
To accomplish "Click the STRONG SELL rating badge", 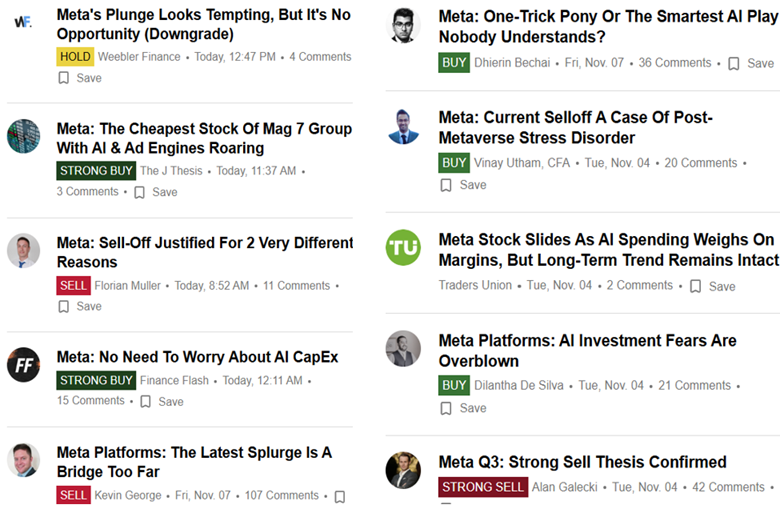I will click(x=482, y=487).
